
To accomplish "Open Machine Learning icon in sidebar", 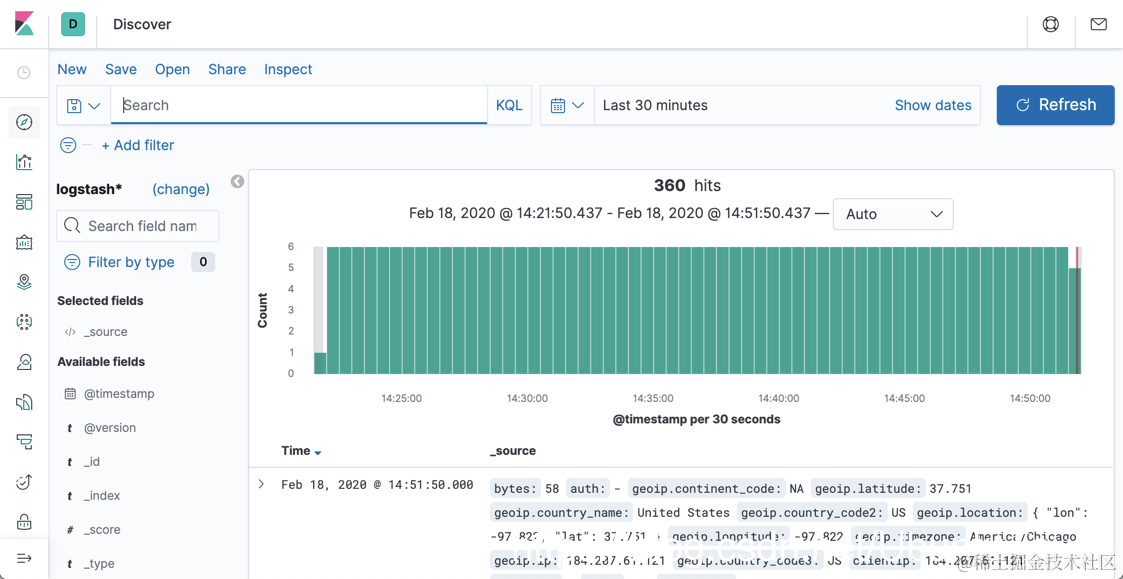I will point(24,322).
